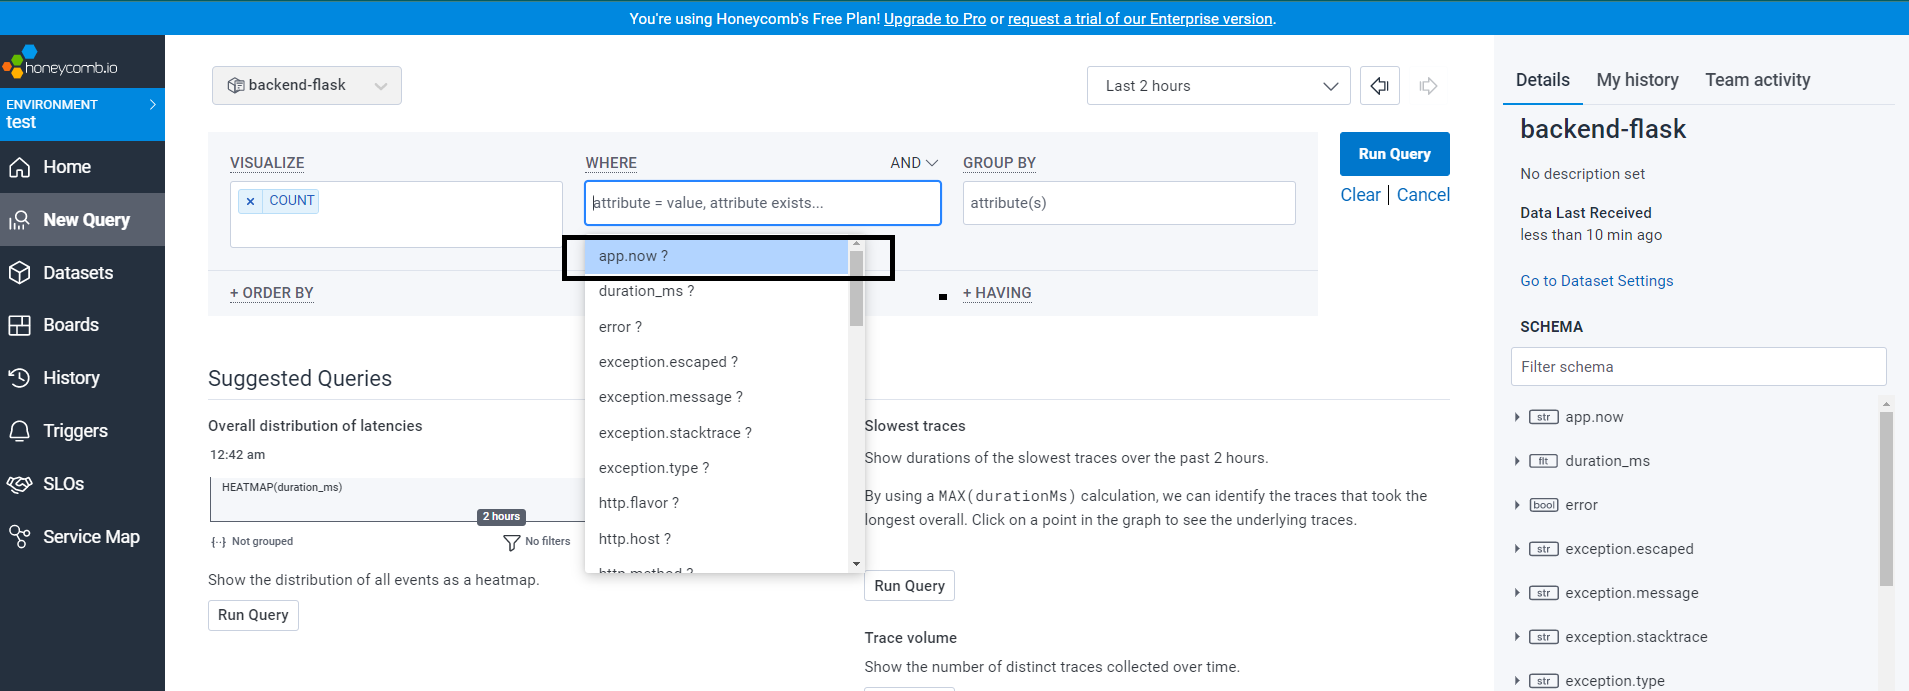1909x691 pixels.
Task: Choose error ? in the dropdown list
Action: pyautogui.click(x=716, y=327)
